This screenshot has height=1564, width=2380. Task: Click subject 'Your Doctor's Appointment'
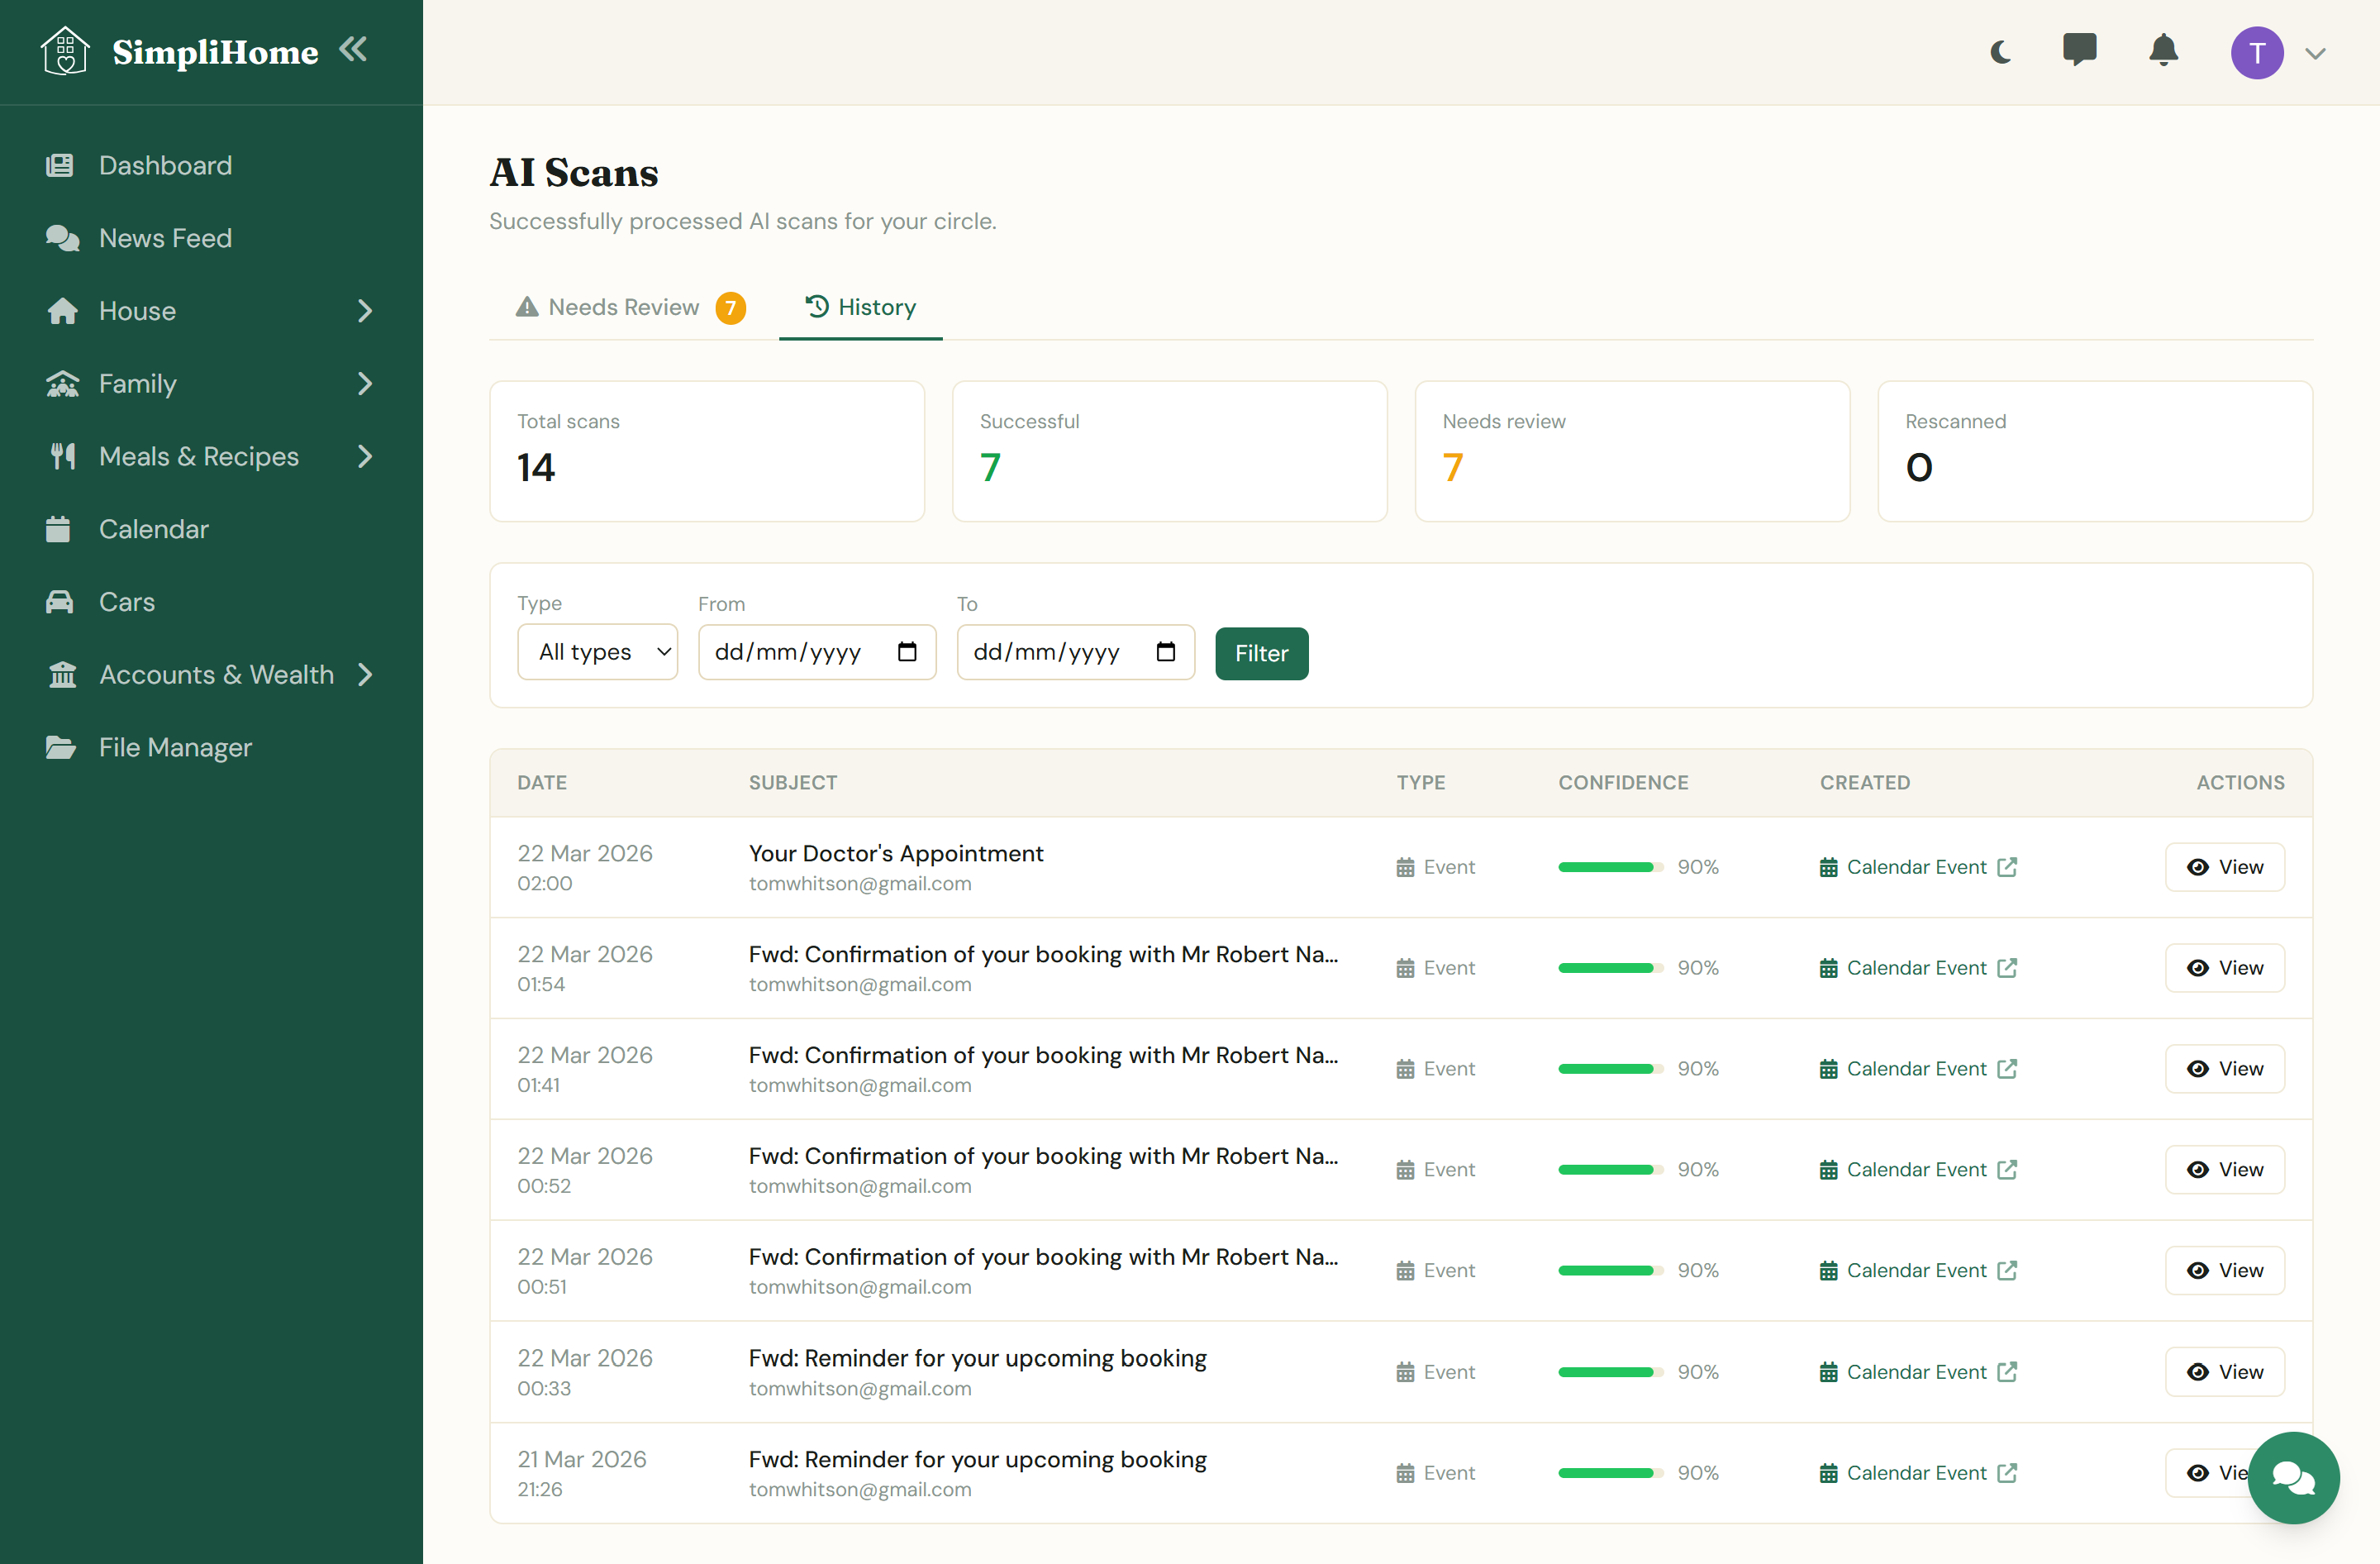[895, 853]
